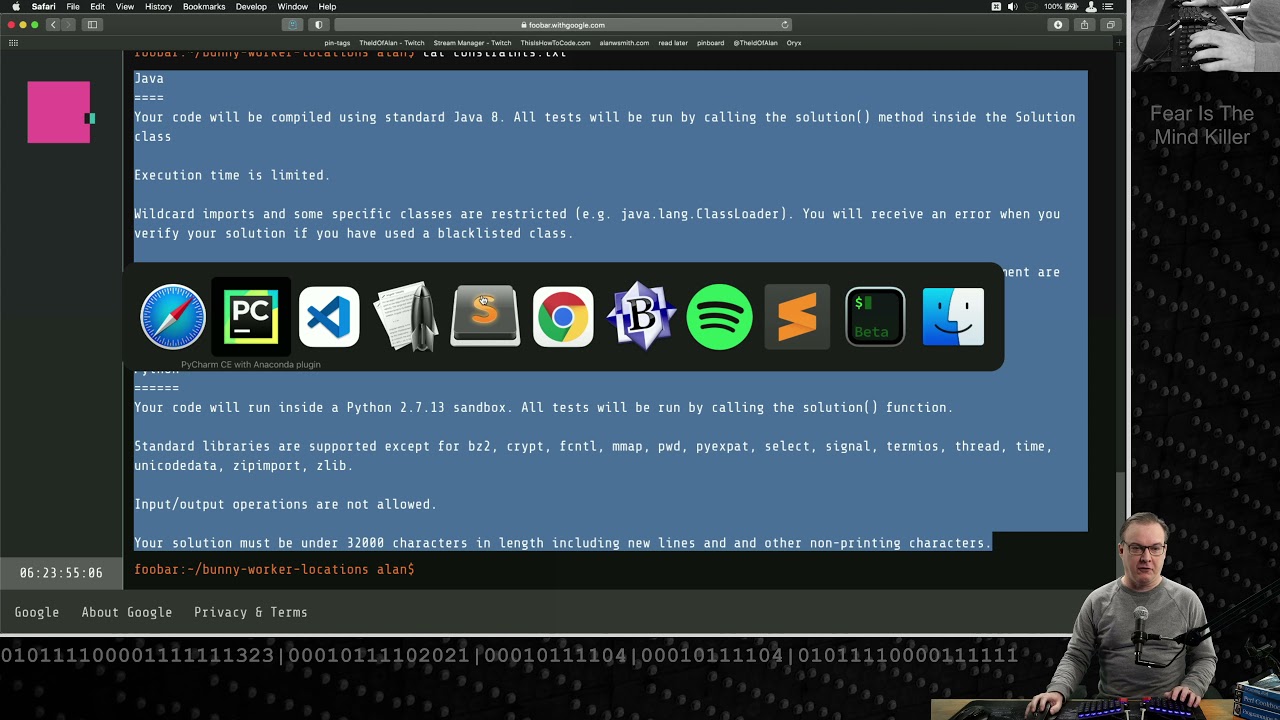Reload the page with refresh icon
Screen dimensions: 1280x720
point(785,25)
